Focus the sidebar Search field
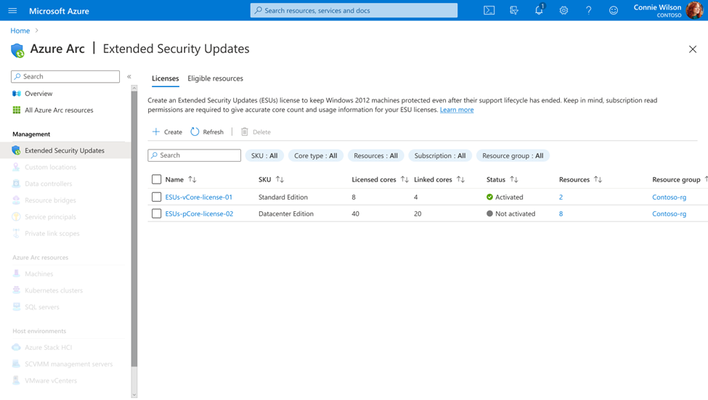 click(65, 76)
